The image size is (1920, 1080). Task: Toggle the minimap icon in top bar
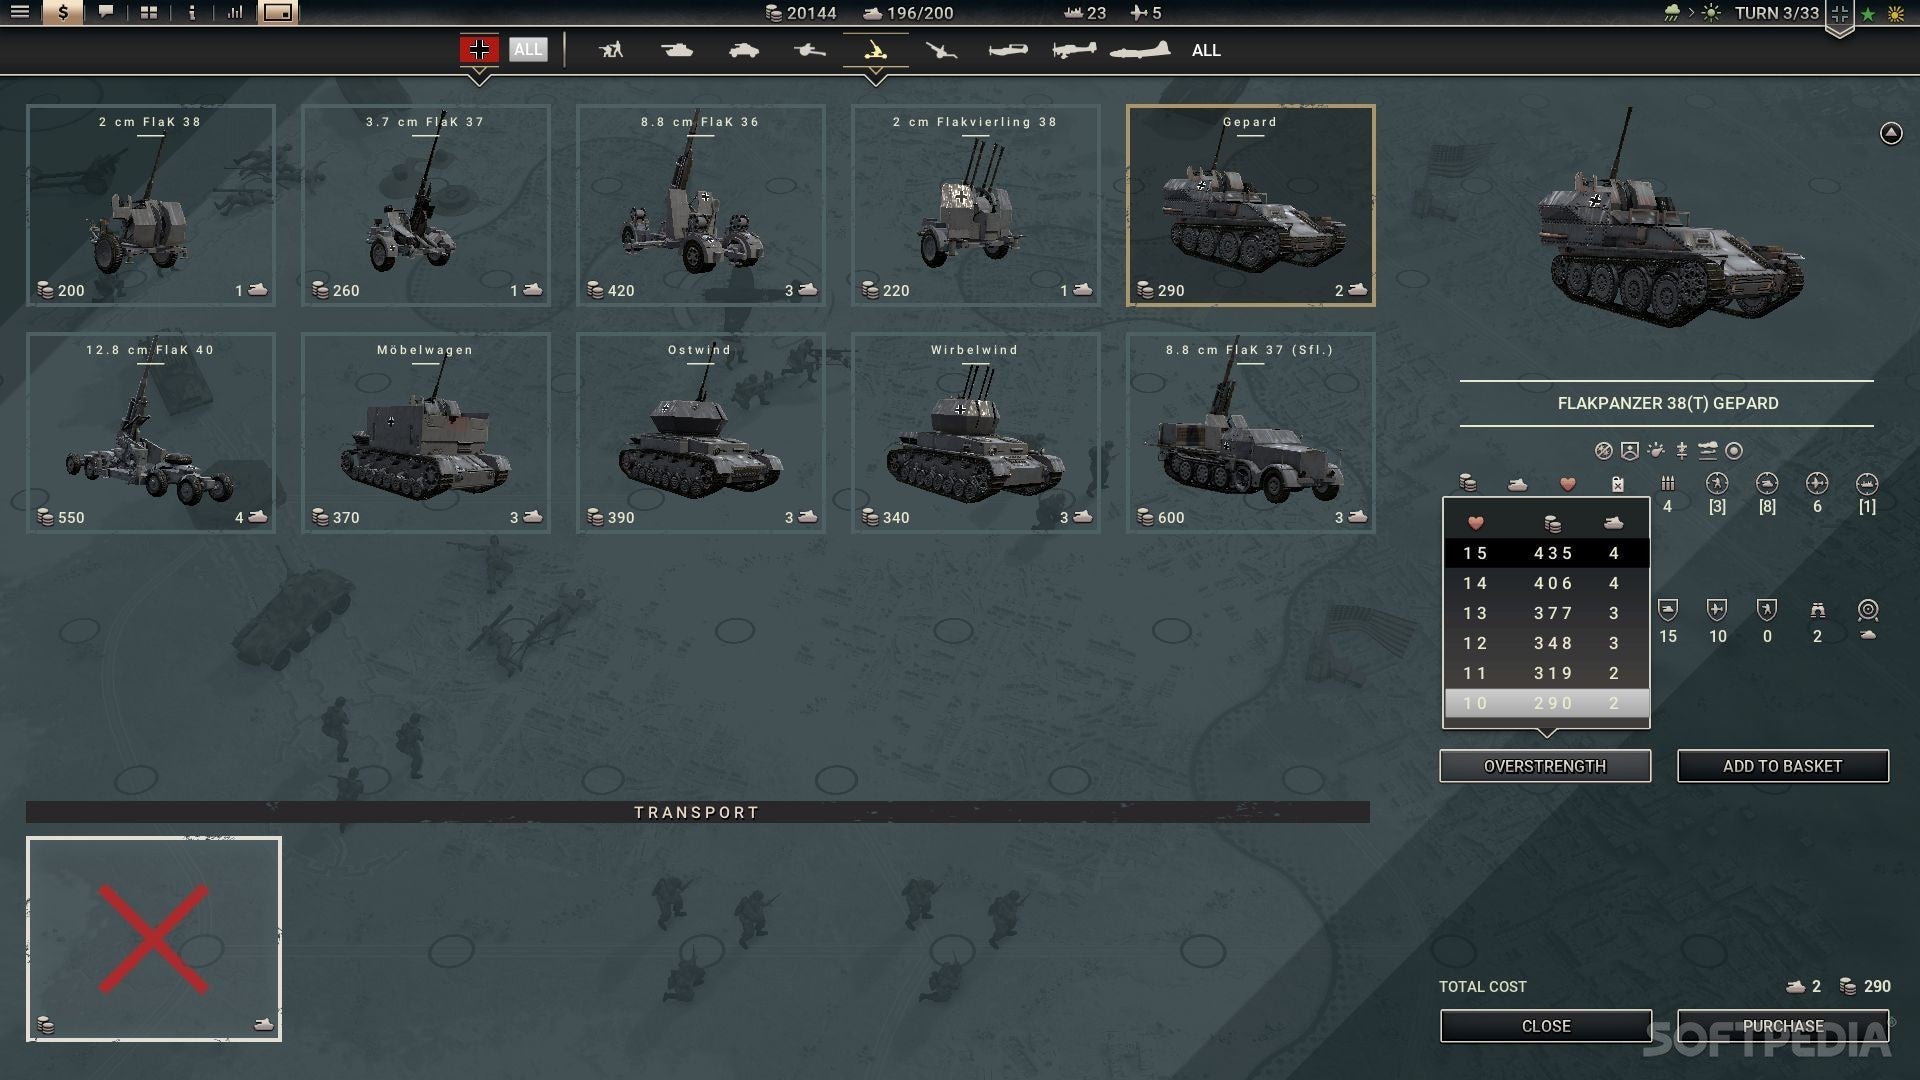pos(278,13)
